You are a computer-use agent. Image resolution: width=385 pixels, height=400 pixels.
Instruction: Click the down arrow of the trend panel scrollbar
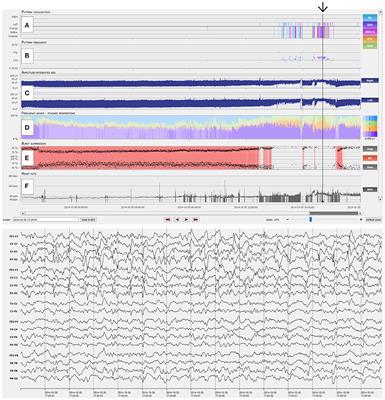coord(381,199)
